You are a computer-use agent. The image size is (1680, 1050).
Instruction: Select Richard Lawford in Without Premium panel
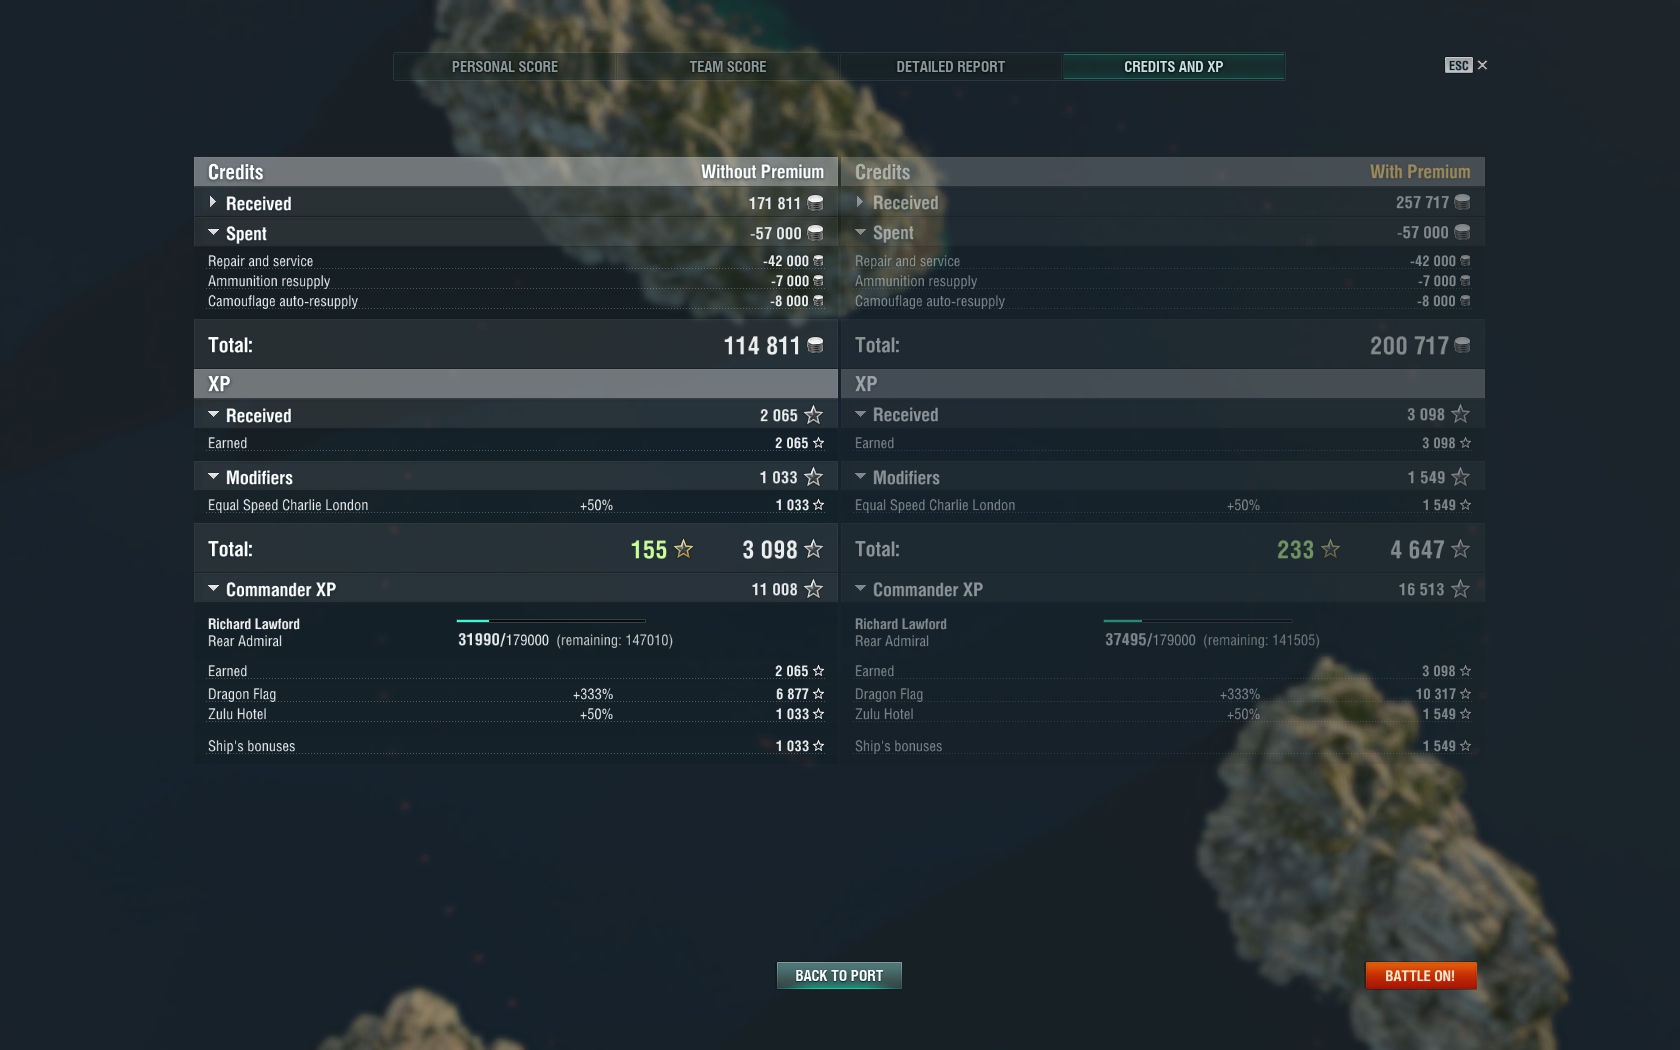[x=254, y=624]
